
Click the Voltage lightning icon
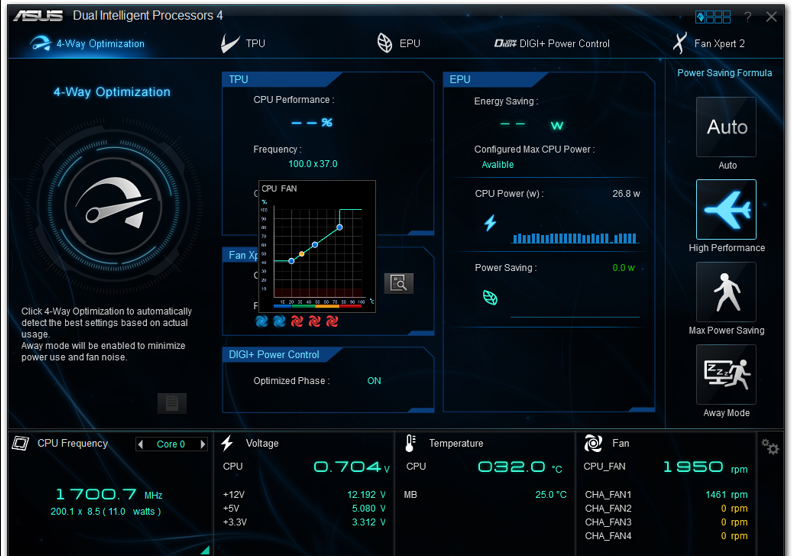coord(227,443)
